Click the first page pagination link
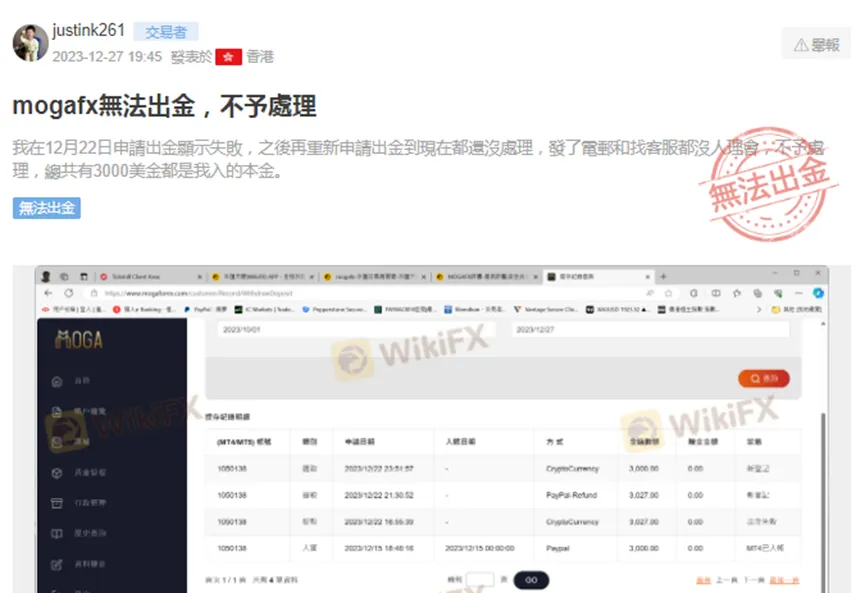This screenshot has width=865, height=593. tap(703, 580)
